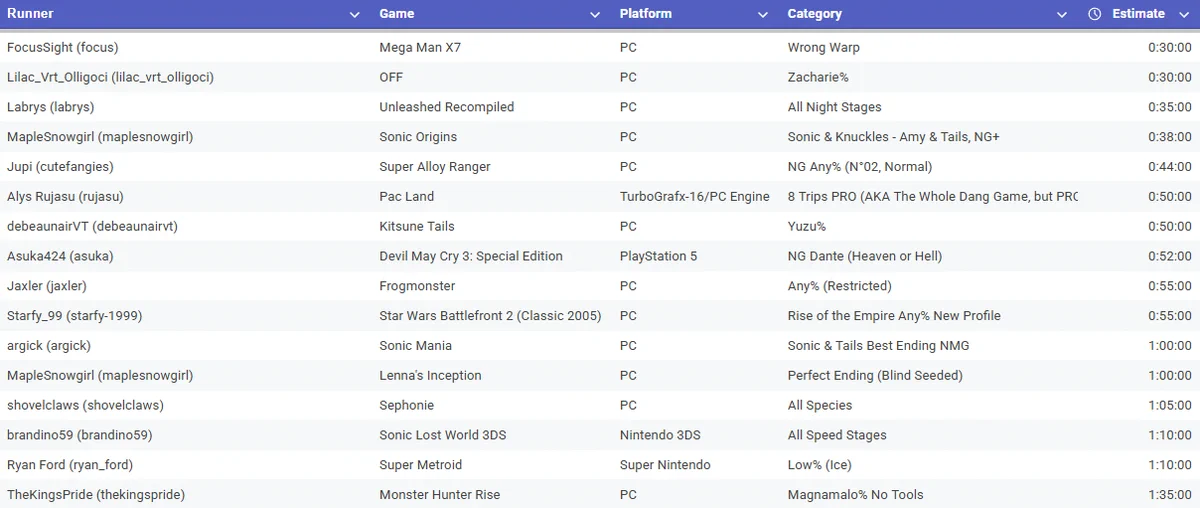Sort by the Category column header
The image size is (1200, 508).
pyautogui.click(x=815, y=14)
